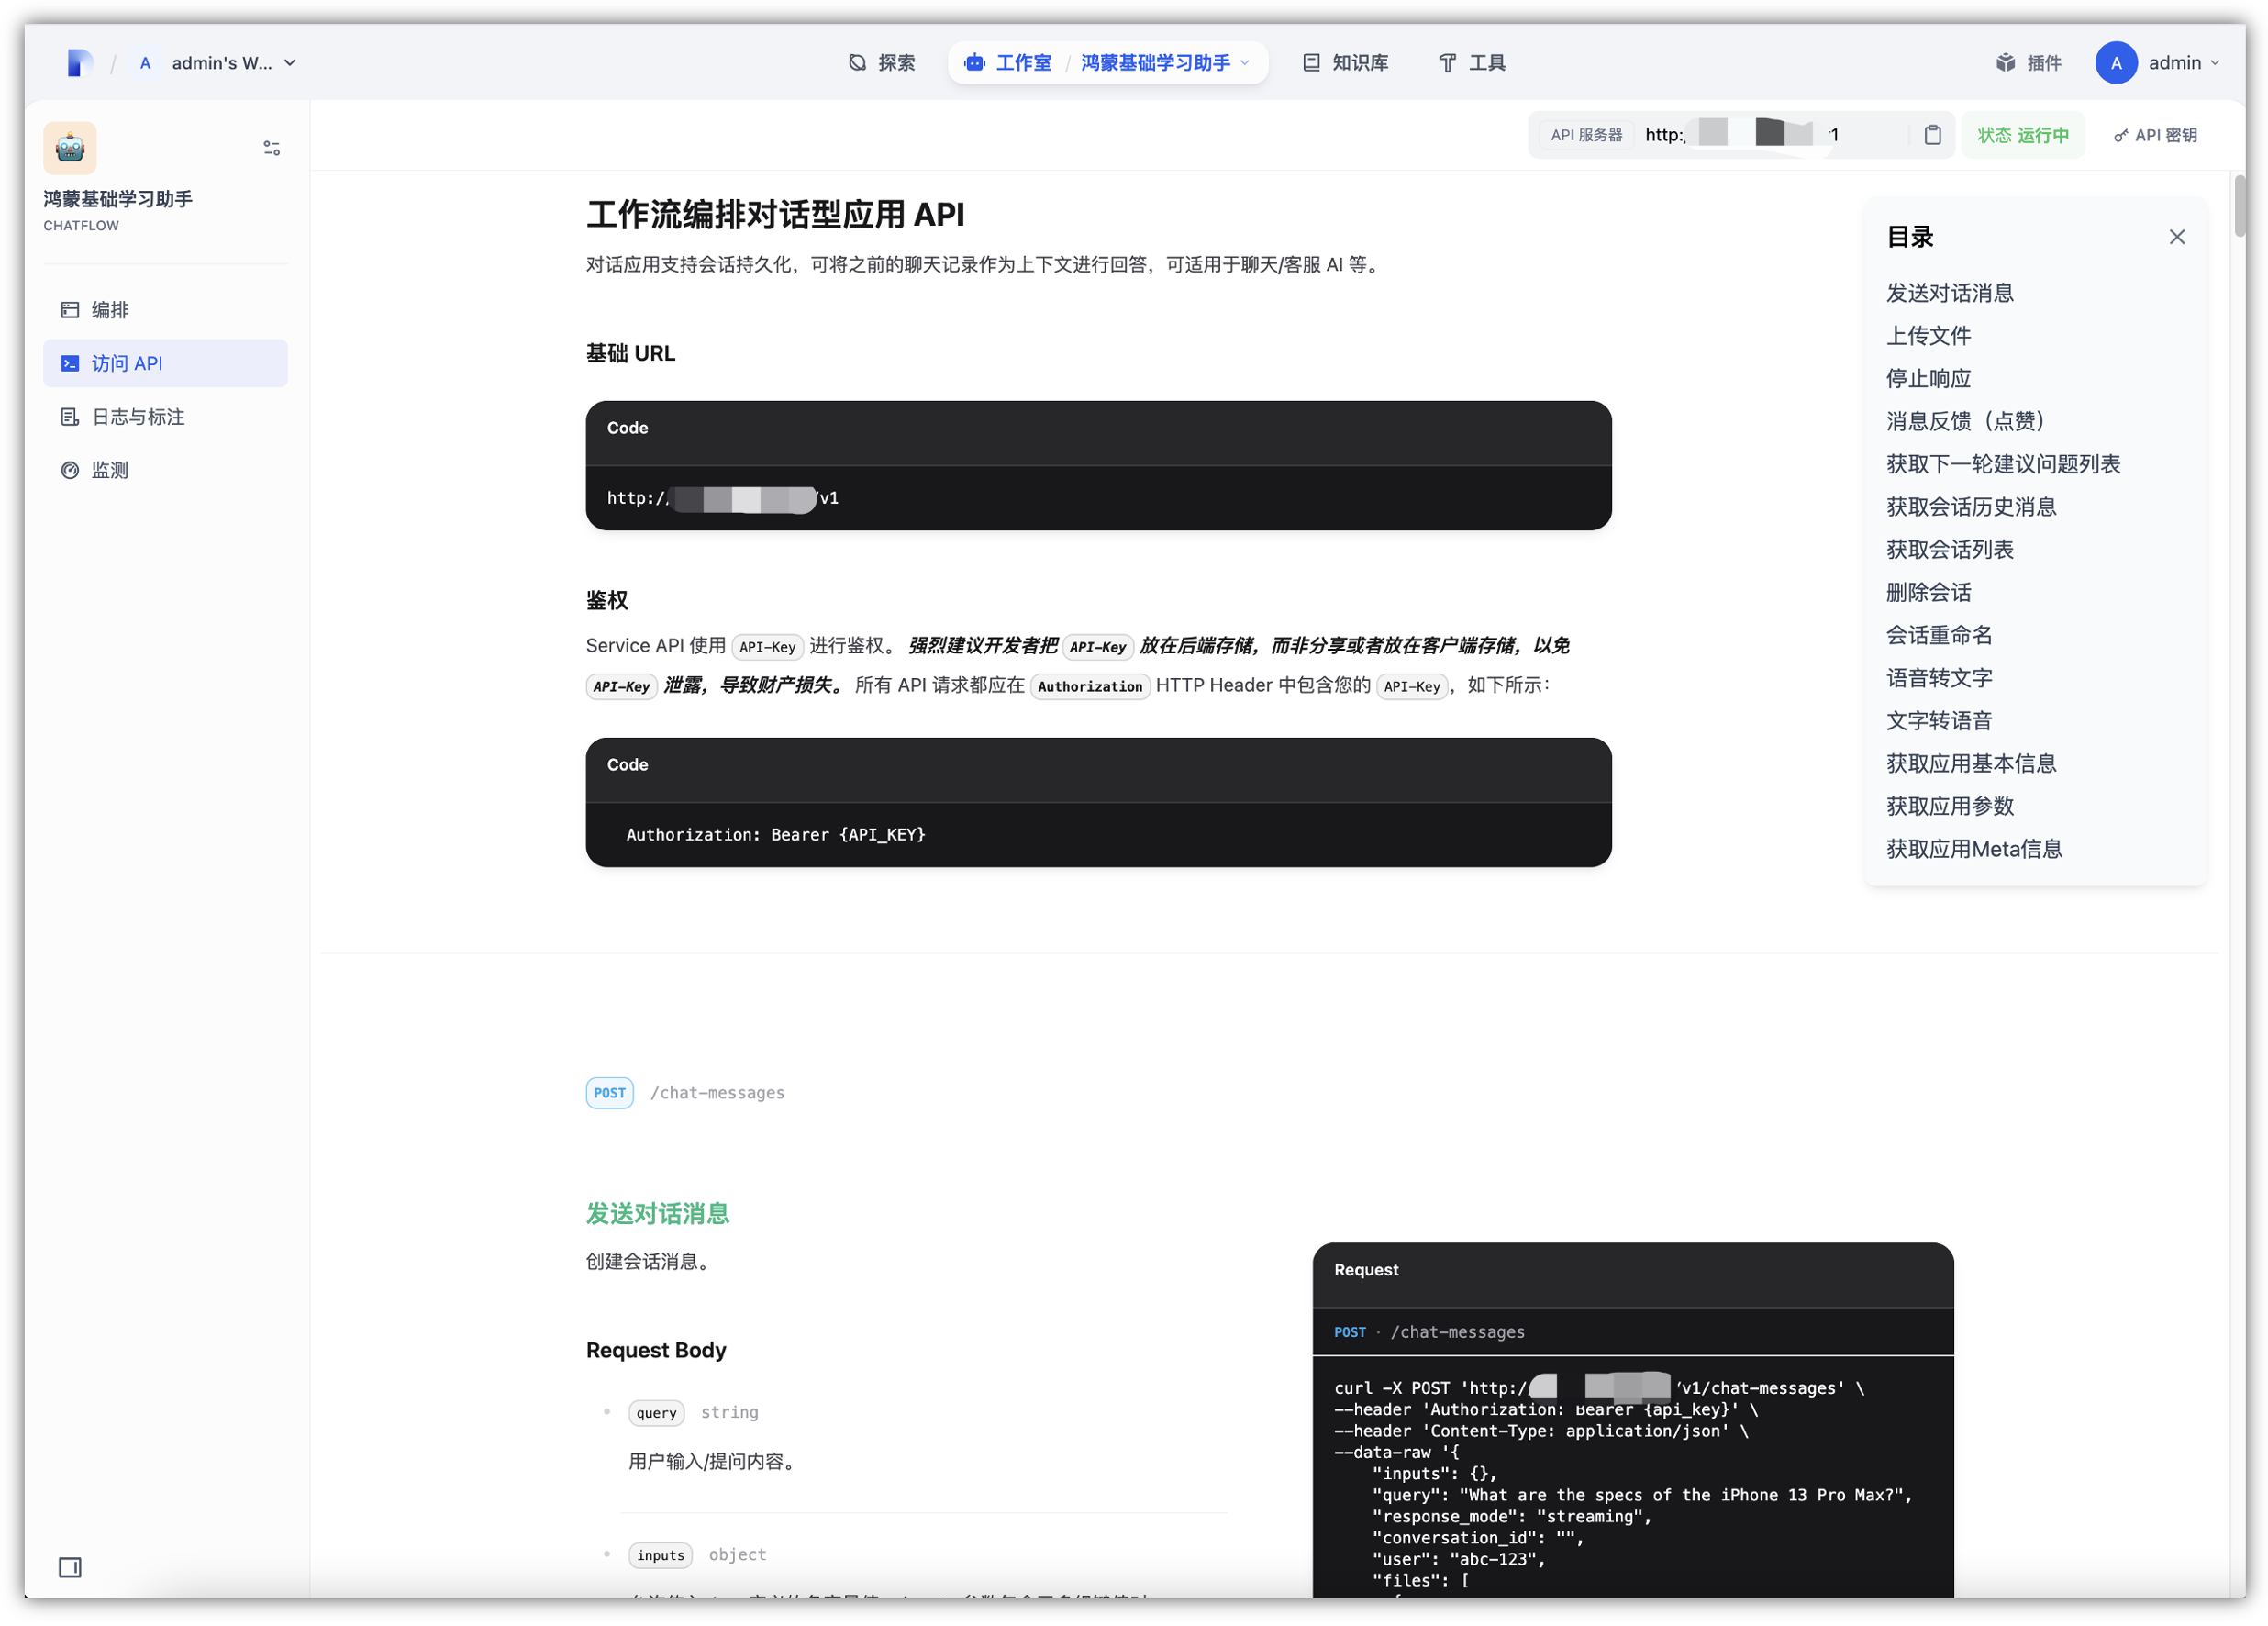
Task: Open the admin's workspace switcher dropdown
Action: [217, 63]
